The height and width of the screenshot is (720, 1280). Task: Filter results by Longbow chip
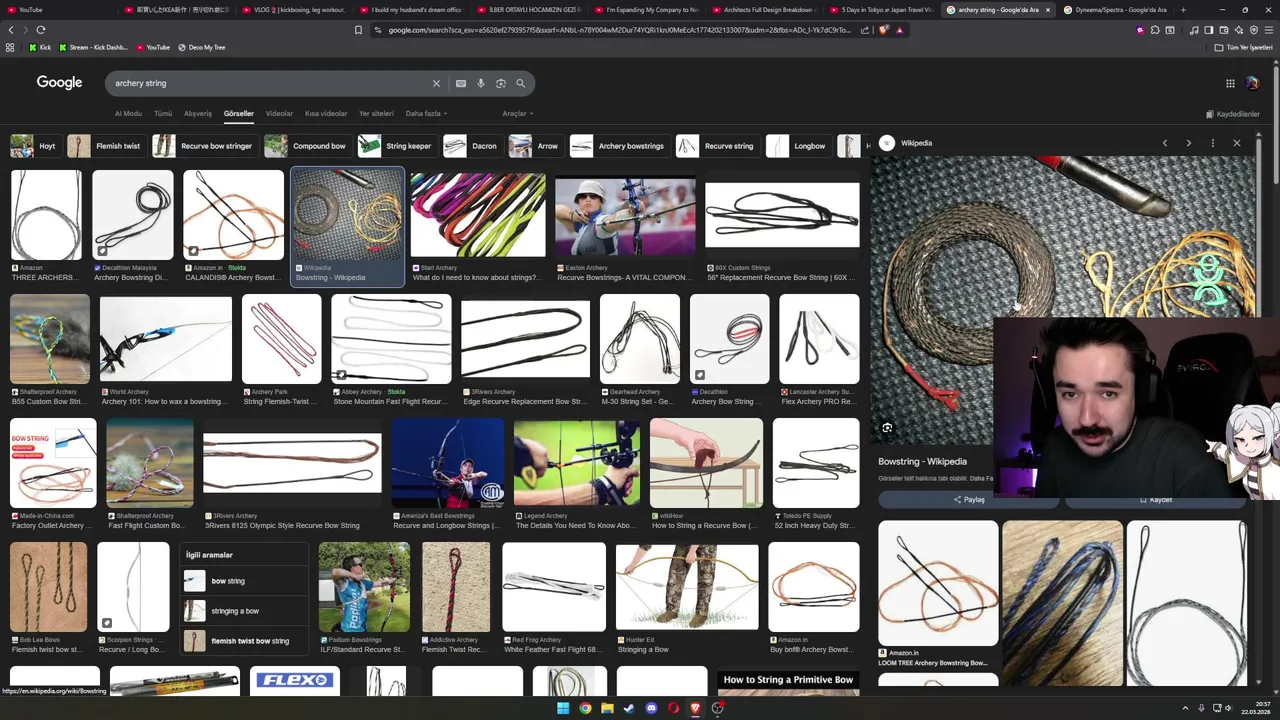pyautogui.click(x=798, y=146)
